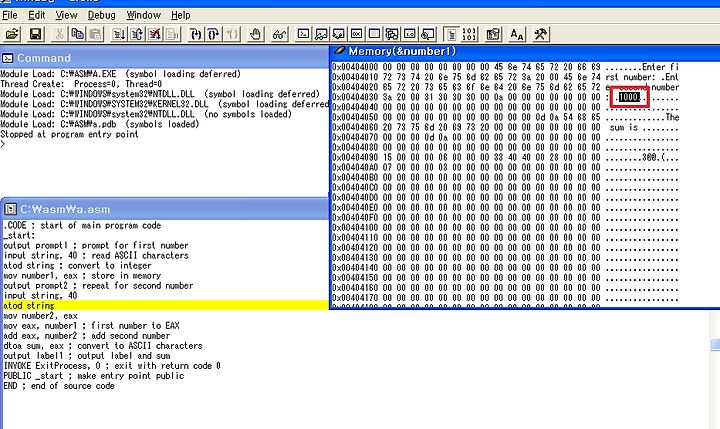Click the Memory window pencil icon

pyautogui.click(x=340, y=51)
